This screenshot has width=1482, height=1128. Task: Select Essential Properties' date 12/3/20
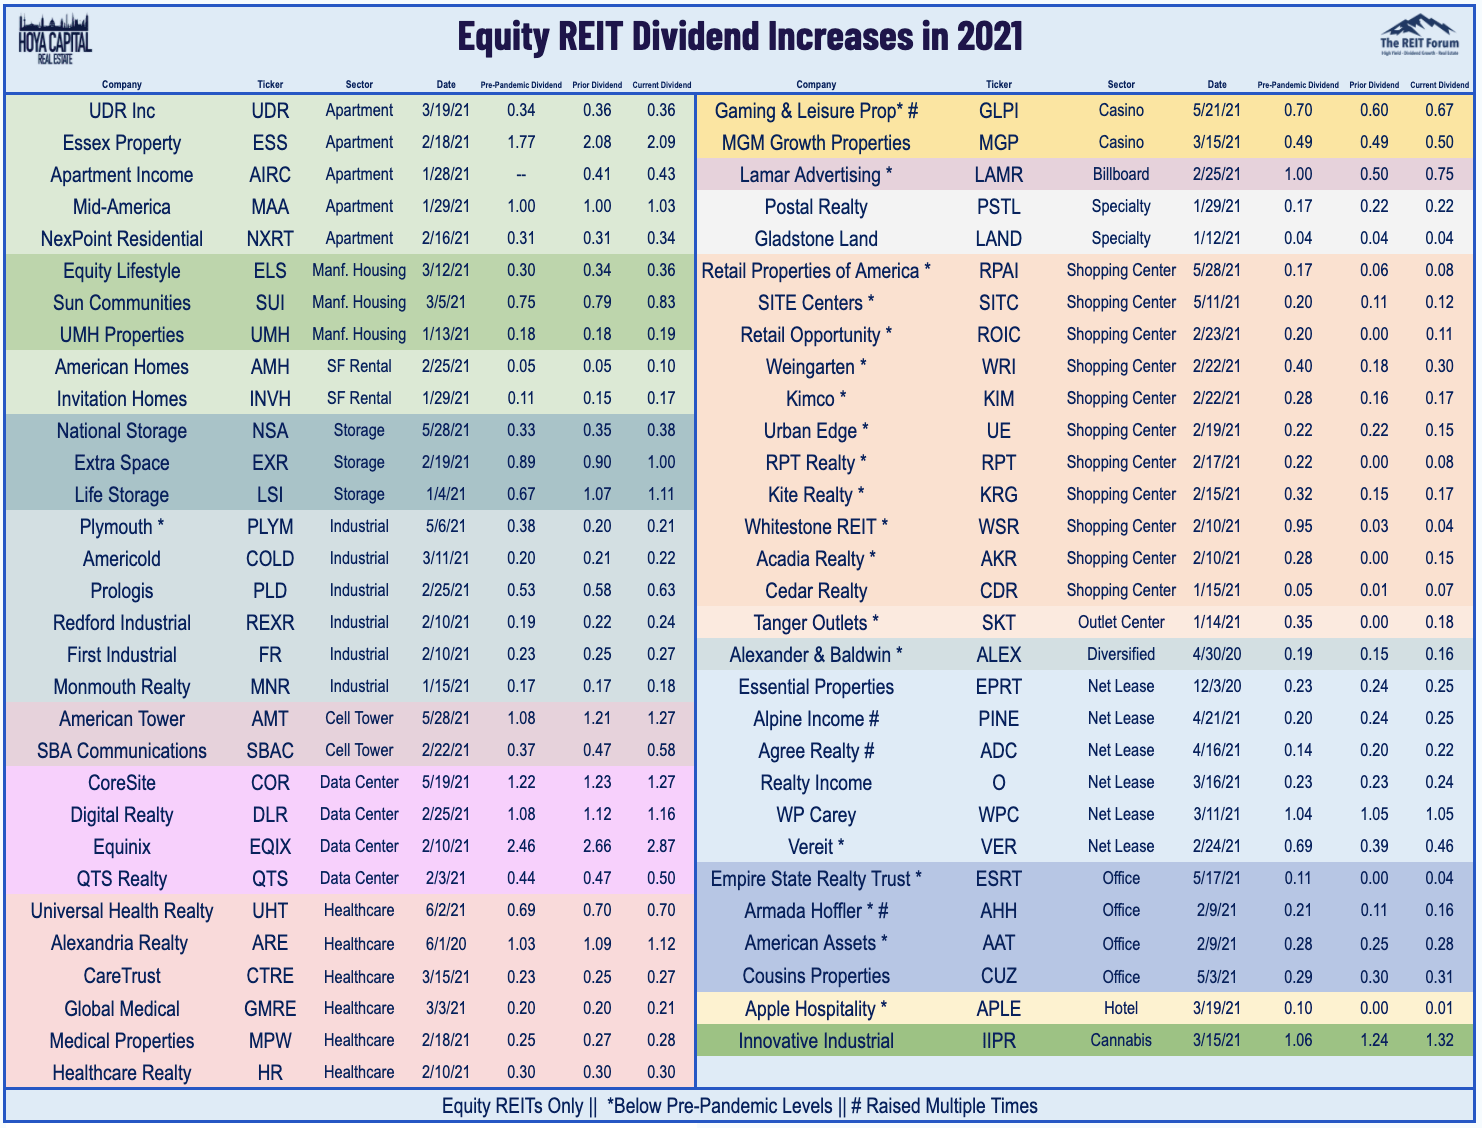(x=1216, y=686)
